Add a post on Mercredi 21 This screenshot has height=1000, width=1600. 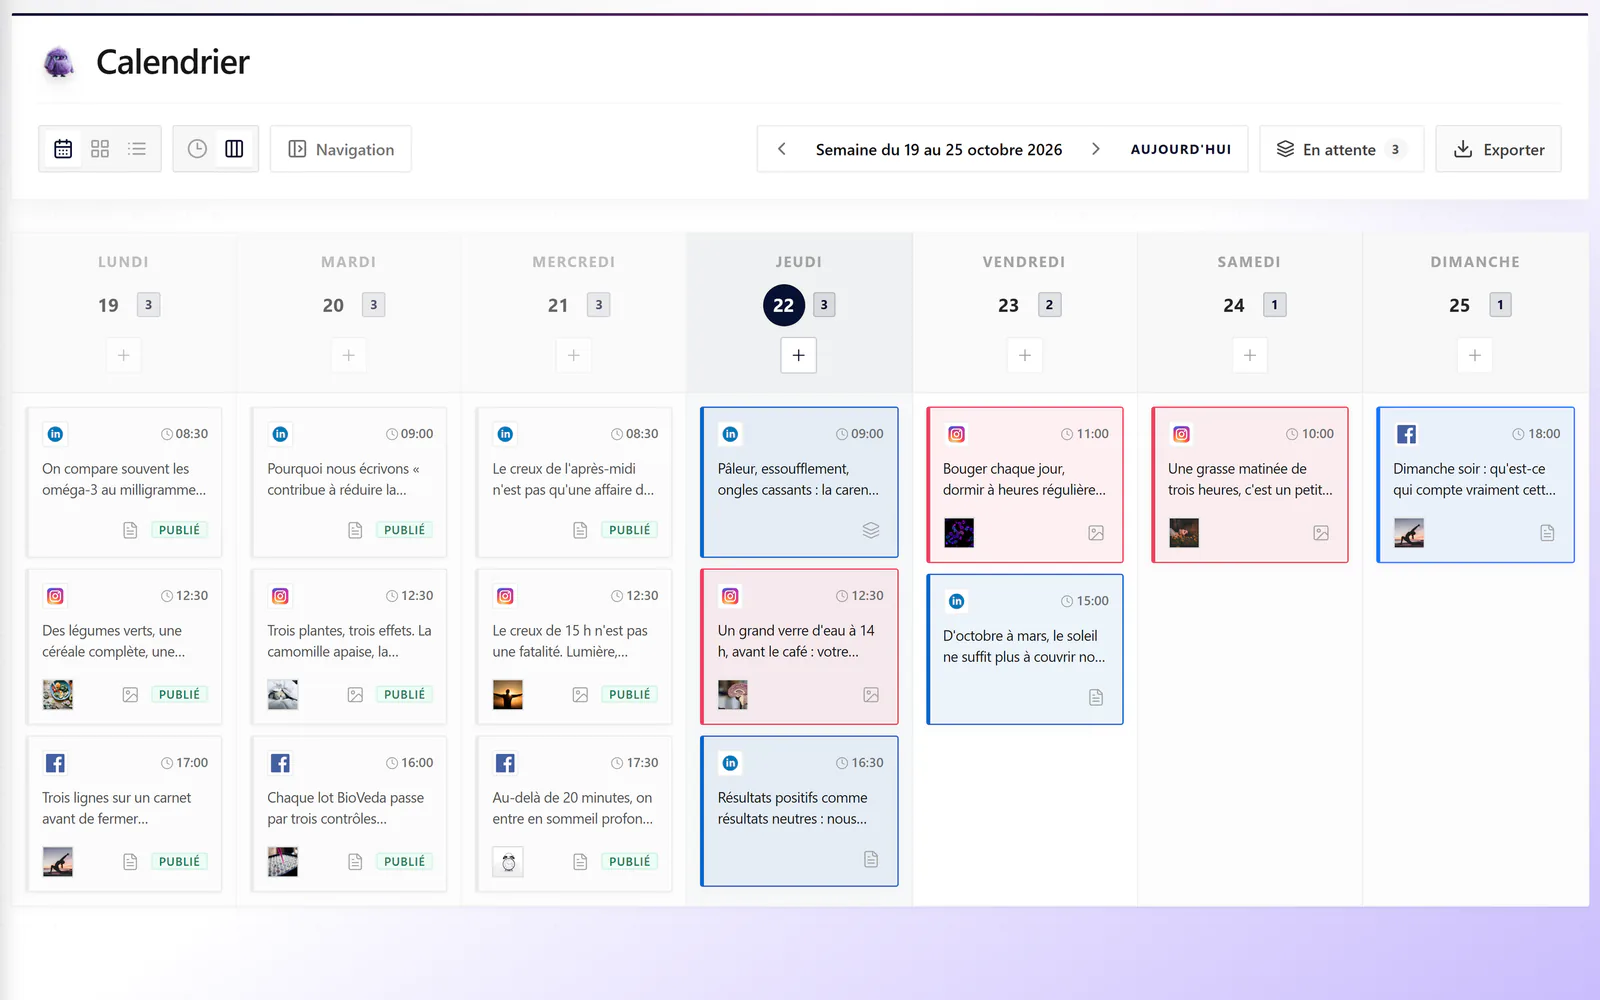pos(573,355)
